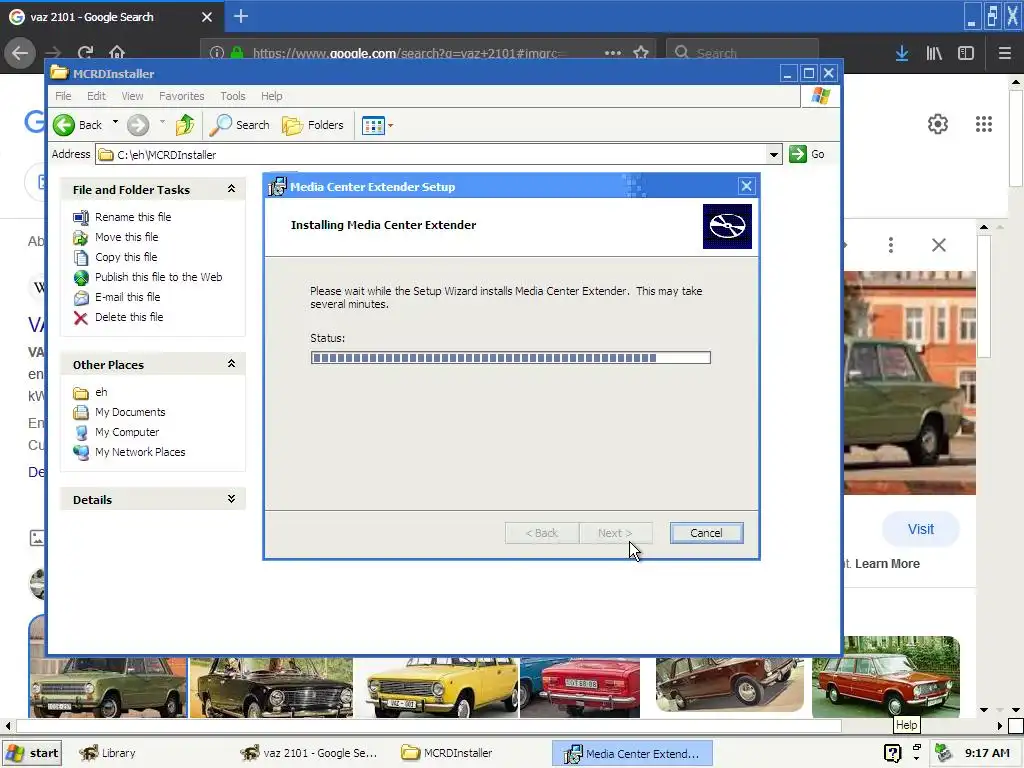Open the Edit menu
This screenshot has width=1024, height=768.
(96, 96)
